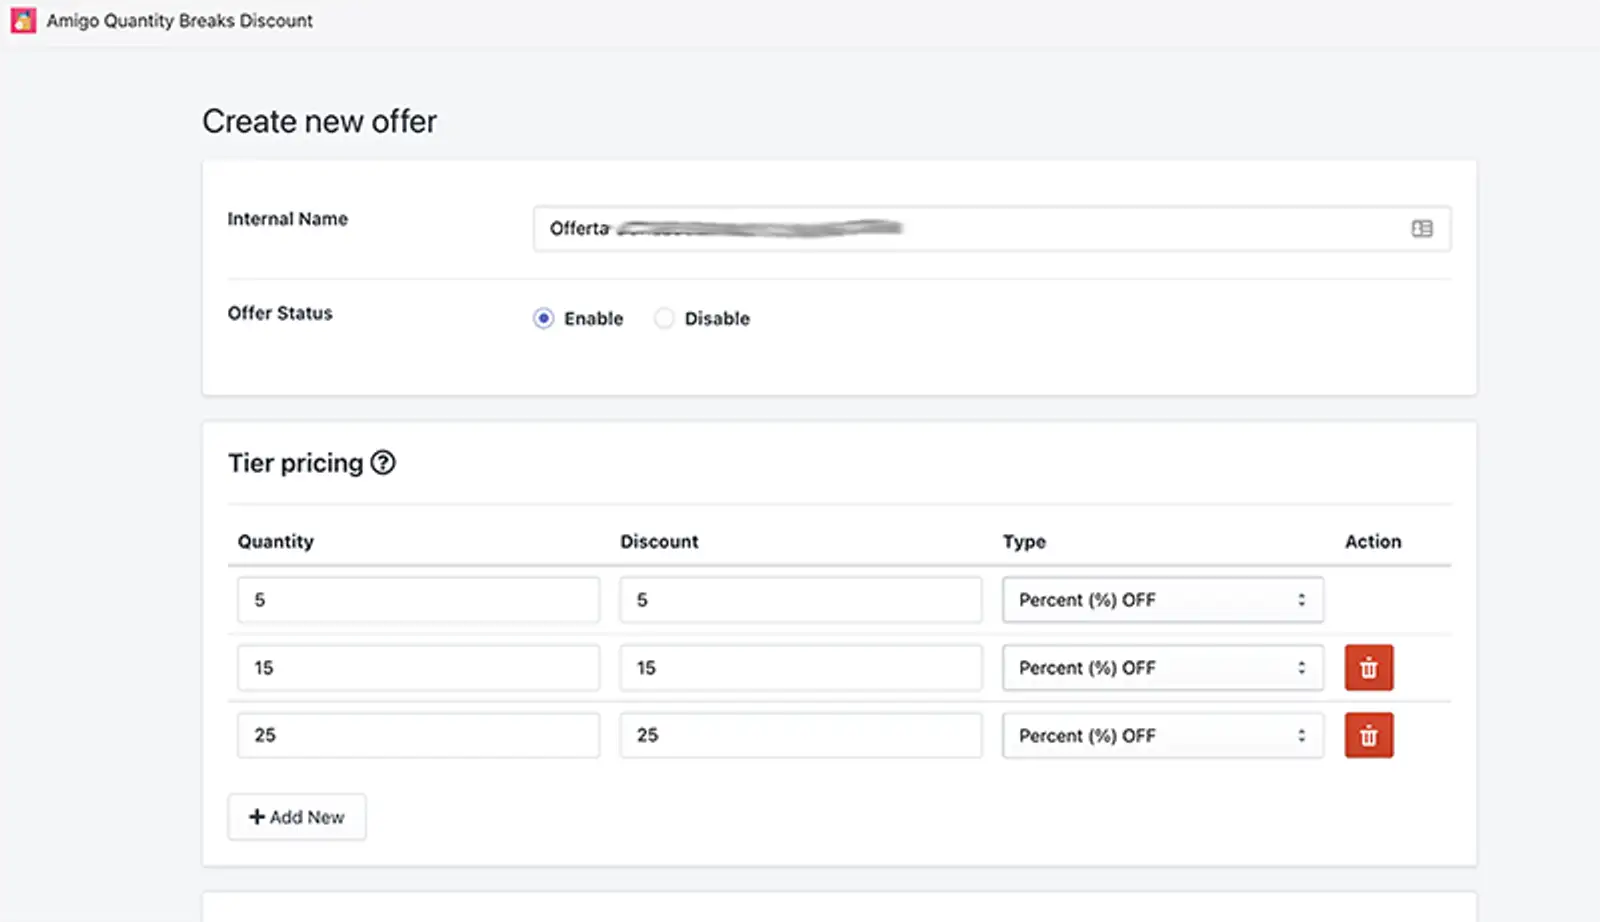Open Type dropdown for quantity 25 row

(x=1162, y=736)
